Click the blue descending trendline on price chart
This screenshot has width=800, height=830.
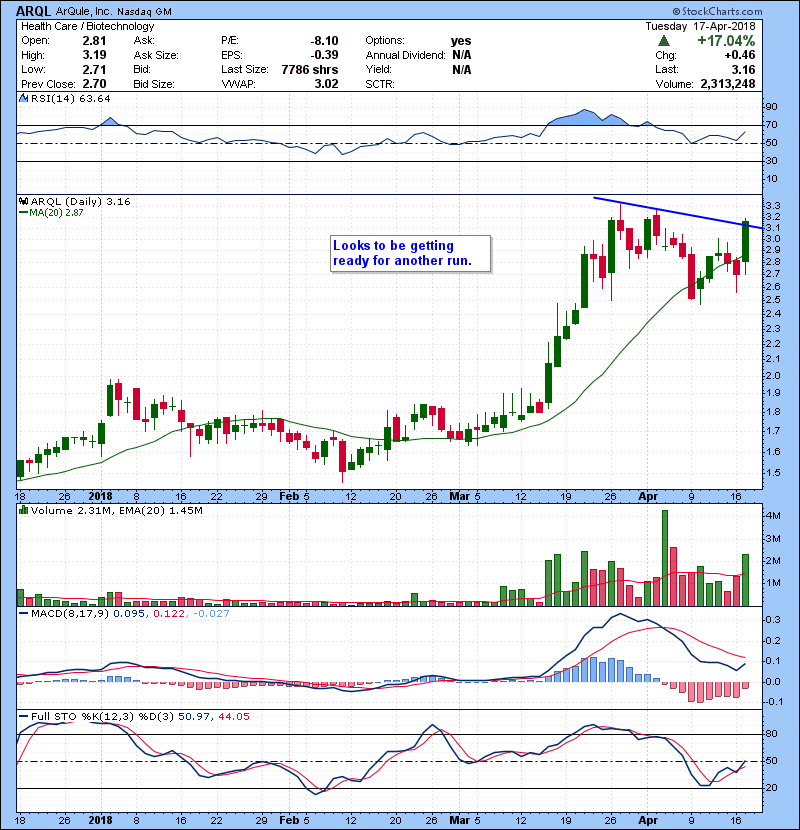point(680,213)
